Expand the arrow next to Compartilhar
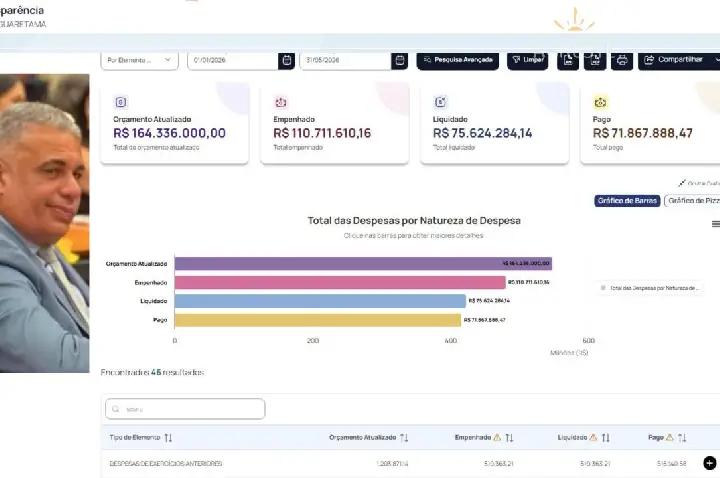This screenshot has width=720, height=478. click(x=716, y=60)
